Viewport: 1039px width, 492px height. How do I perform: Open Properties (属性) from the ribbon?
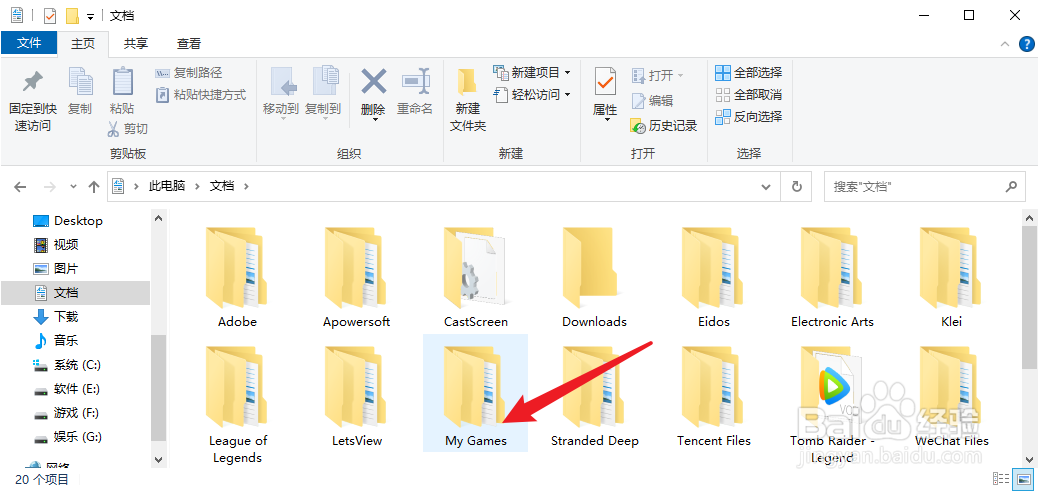point(605,93)
